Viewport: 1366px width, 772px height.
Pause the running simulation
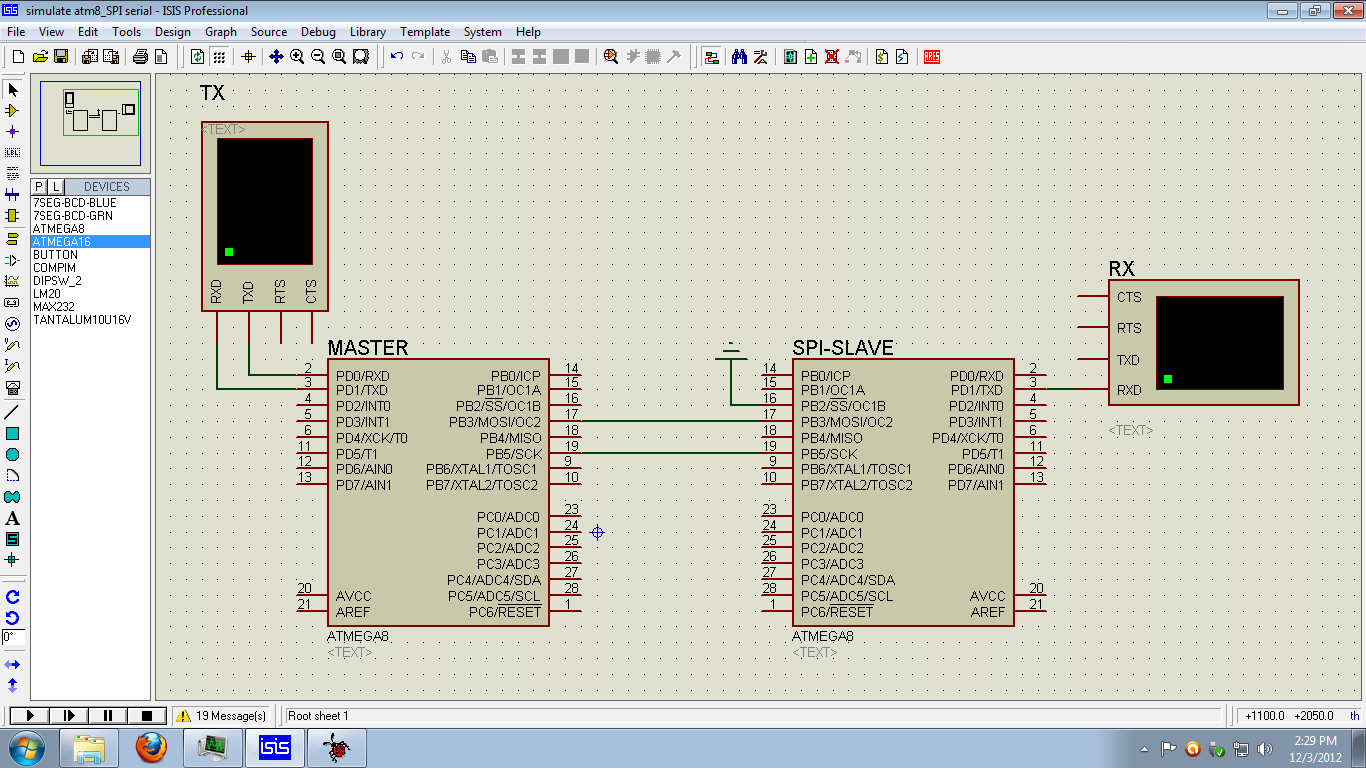point(106,715)
